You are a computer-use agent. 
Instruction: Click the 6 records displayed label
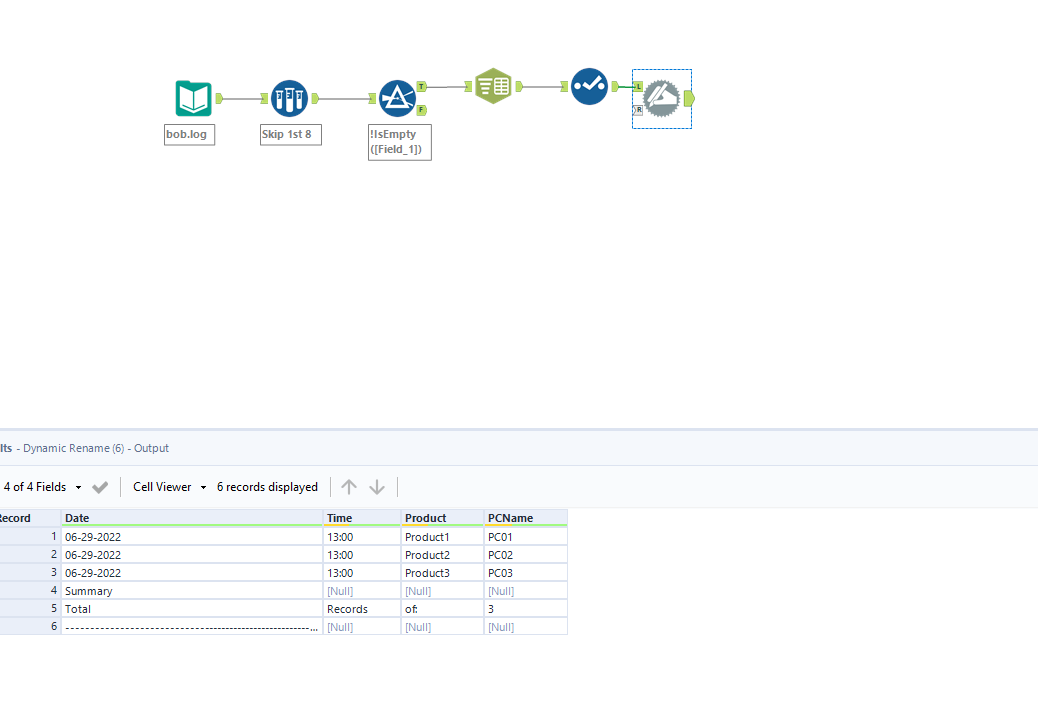267,486
